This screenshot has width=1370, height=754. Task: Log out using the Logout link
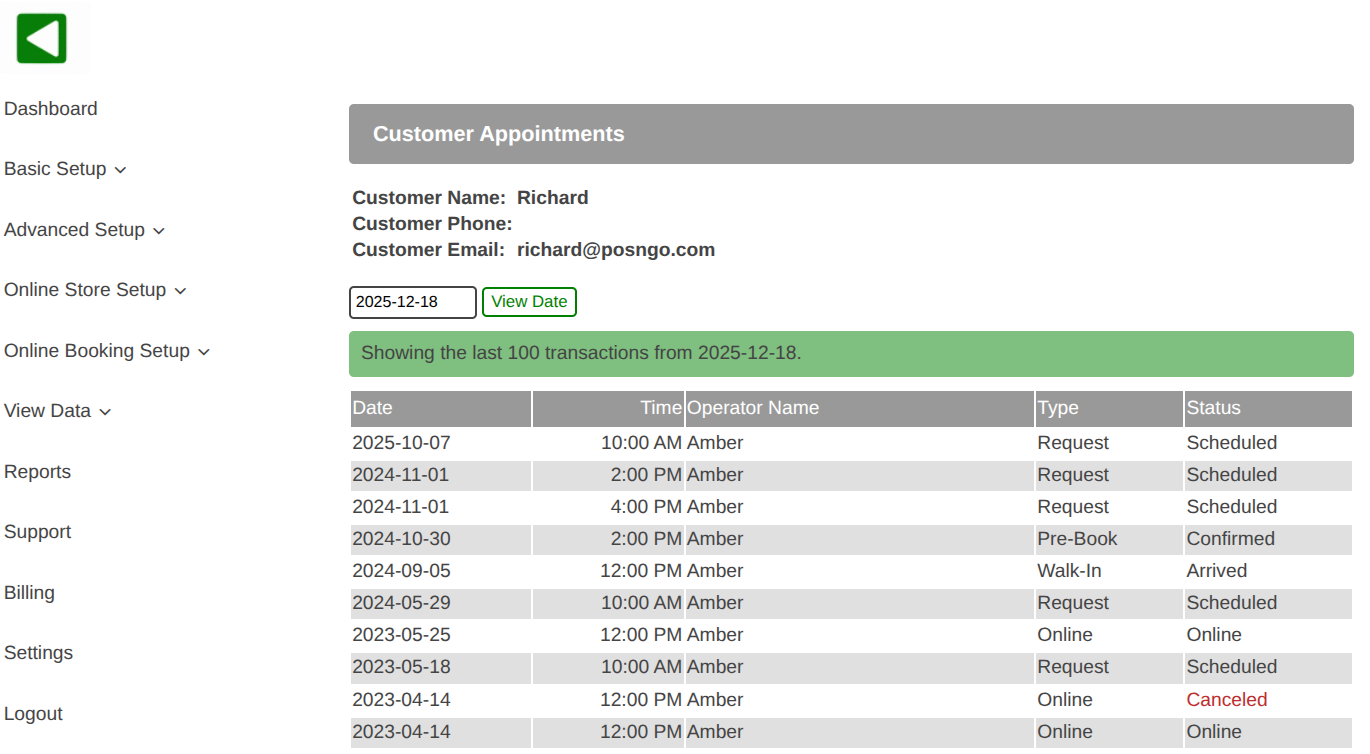pyautogui.click(x=34, y=714)
